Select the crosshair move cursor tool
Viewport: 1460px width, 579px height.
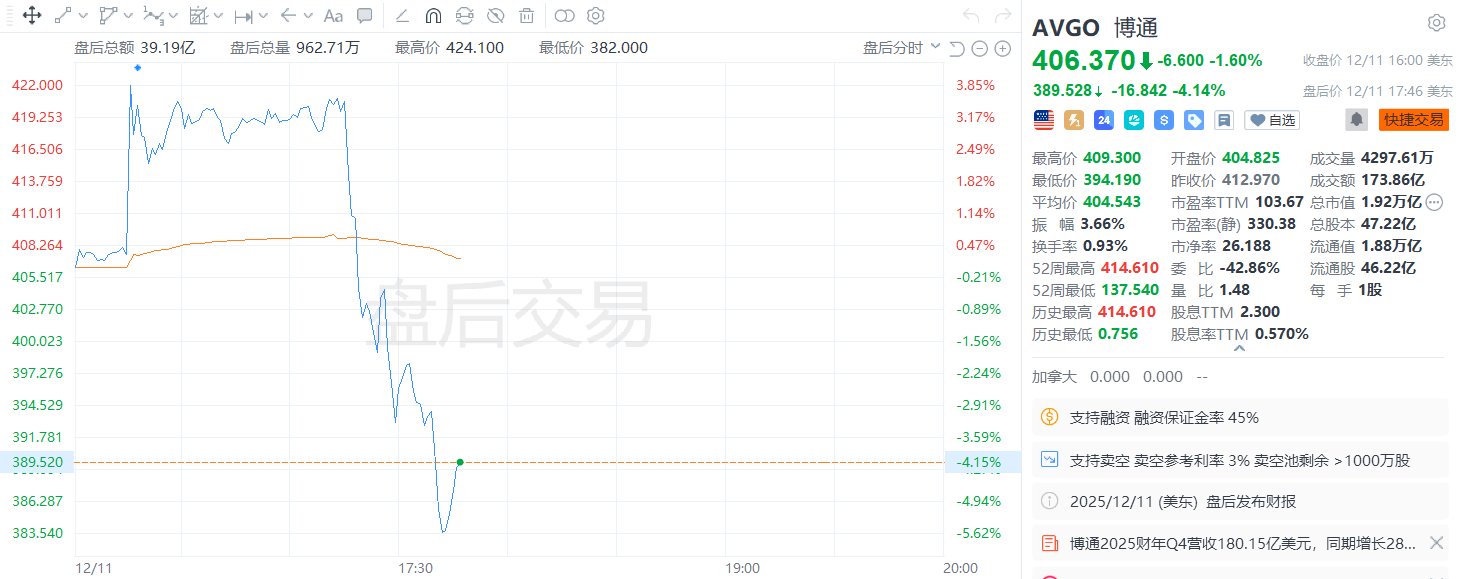[31, 15]
